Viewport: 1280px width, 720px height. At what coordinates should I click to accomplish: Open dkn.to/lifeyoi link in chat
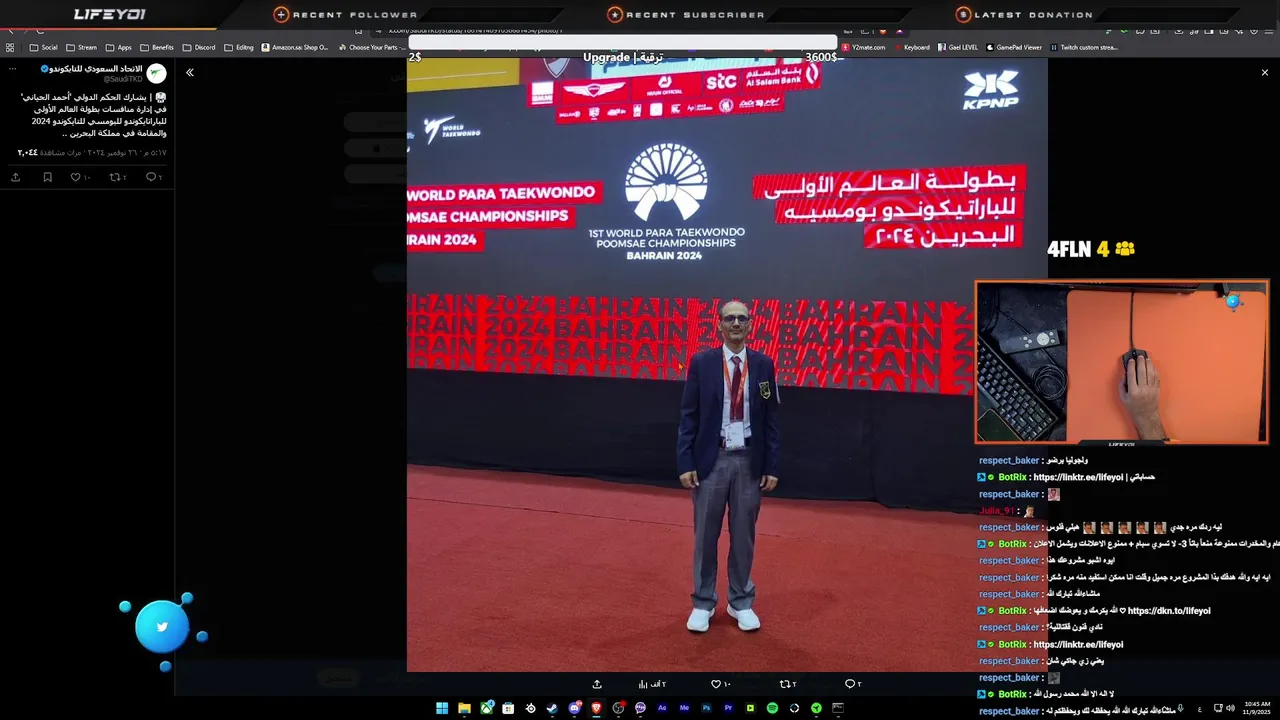point(1169,611)
